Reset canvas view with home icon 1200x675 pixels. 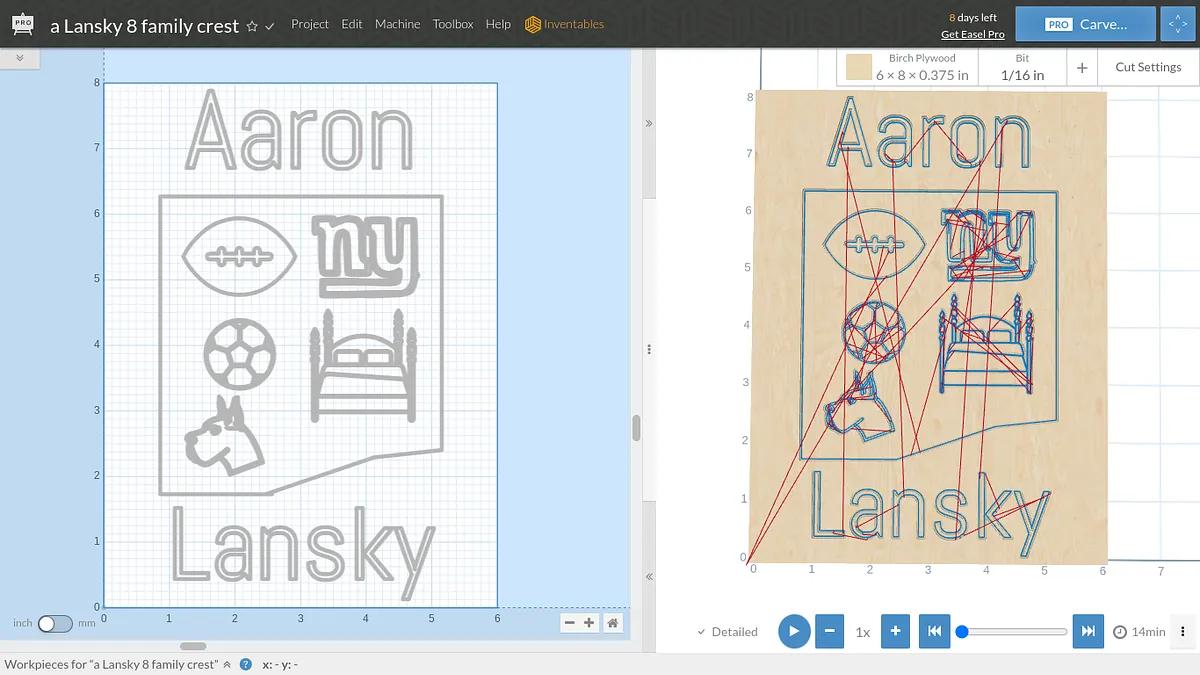pos(613,623)
